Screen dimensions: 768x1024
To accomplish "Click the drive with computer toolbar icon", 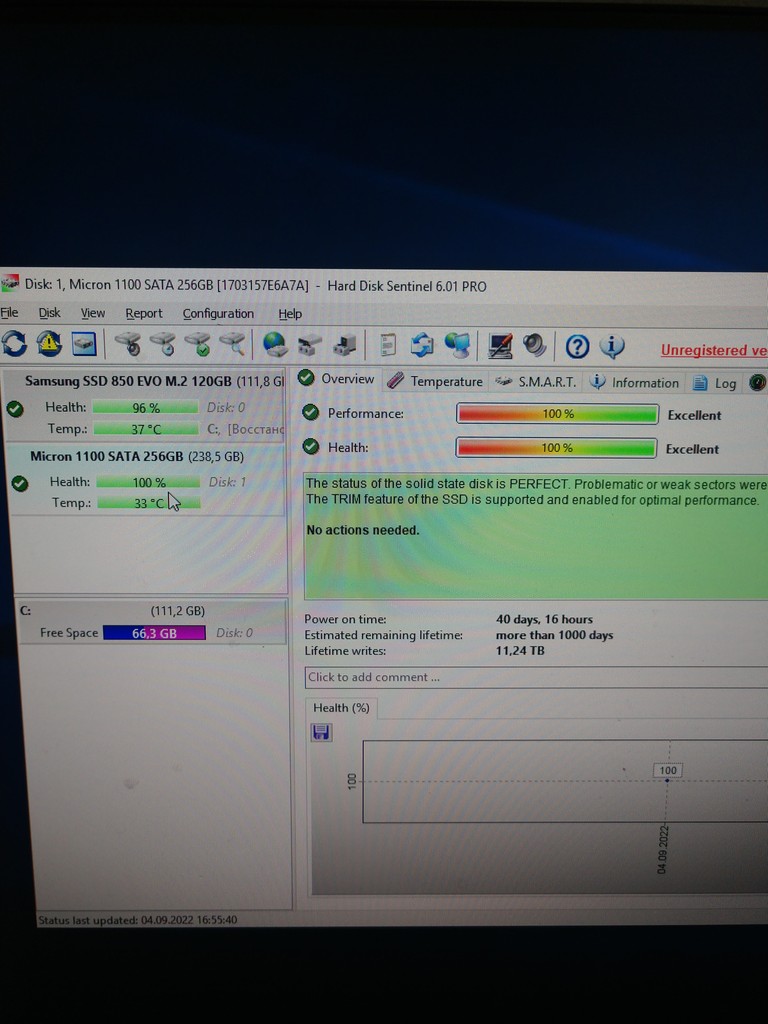I will pyautogui.click(x=345, y=345).
